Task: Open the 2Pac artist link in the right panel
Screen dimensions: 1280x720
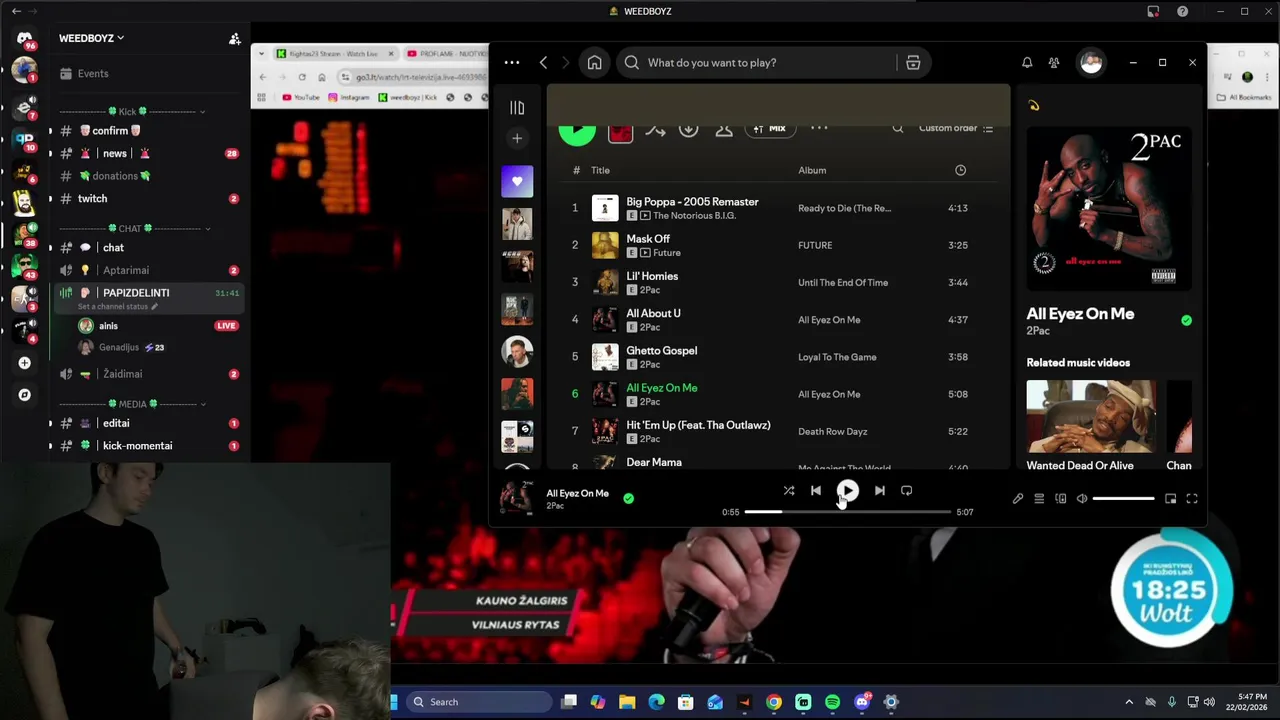Action: coord(1038,331)
